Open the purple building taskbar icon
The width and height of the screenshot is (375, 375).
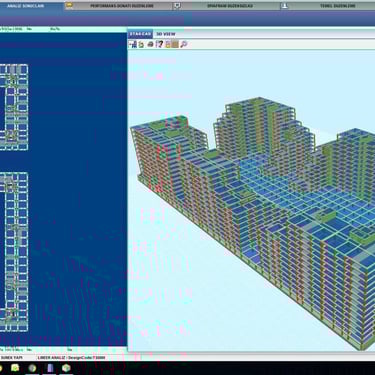[50, 368]
